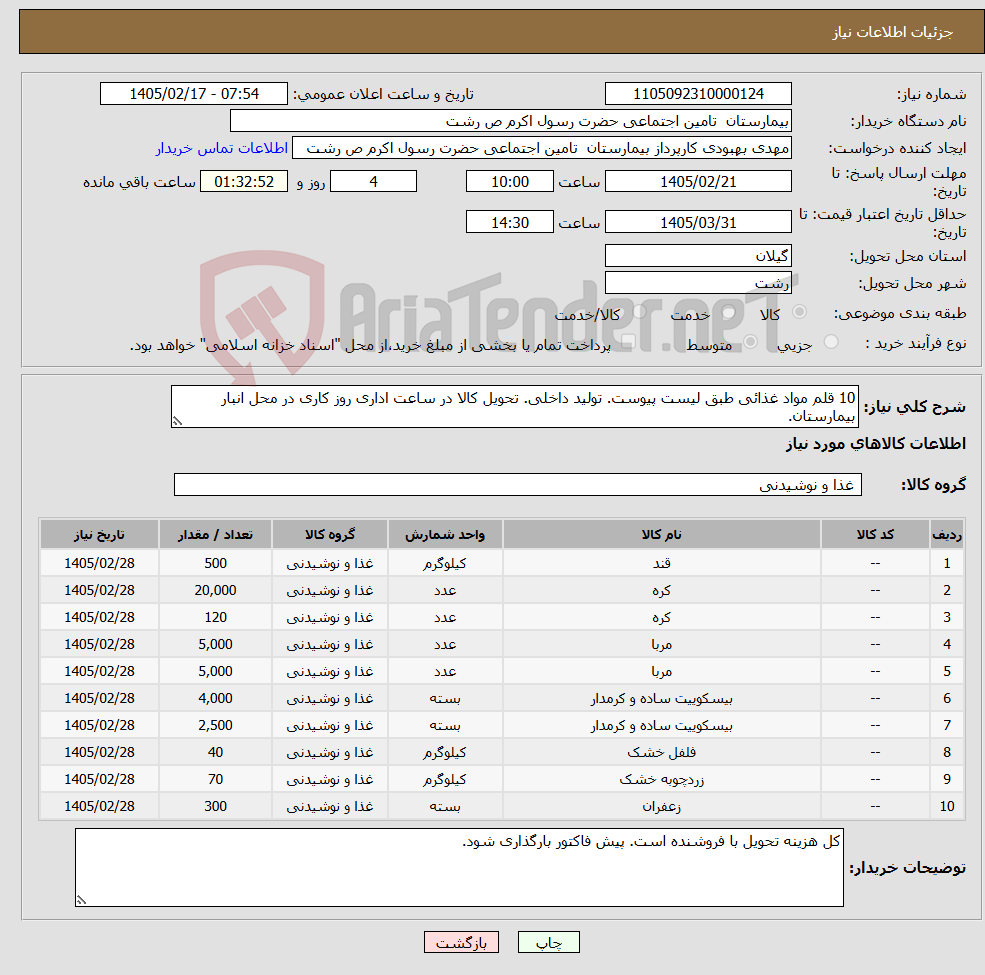This screenshot has height=975, width=985.
Task: Select the کالا radio button
Action: [x=800, y=312]
